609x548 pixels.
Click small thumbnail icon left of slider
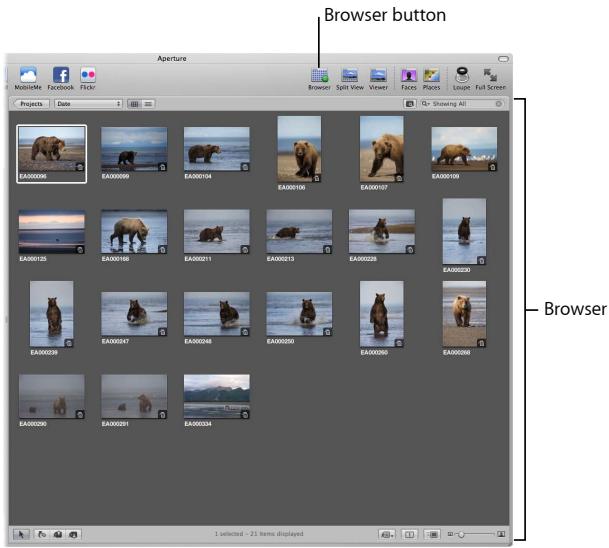pos(450,534)
